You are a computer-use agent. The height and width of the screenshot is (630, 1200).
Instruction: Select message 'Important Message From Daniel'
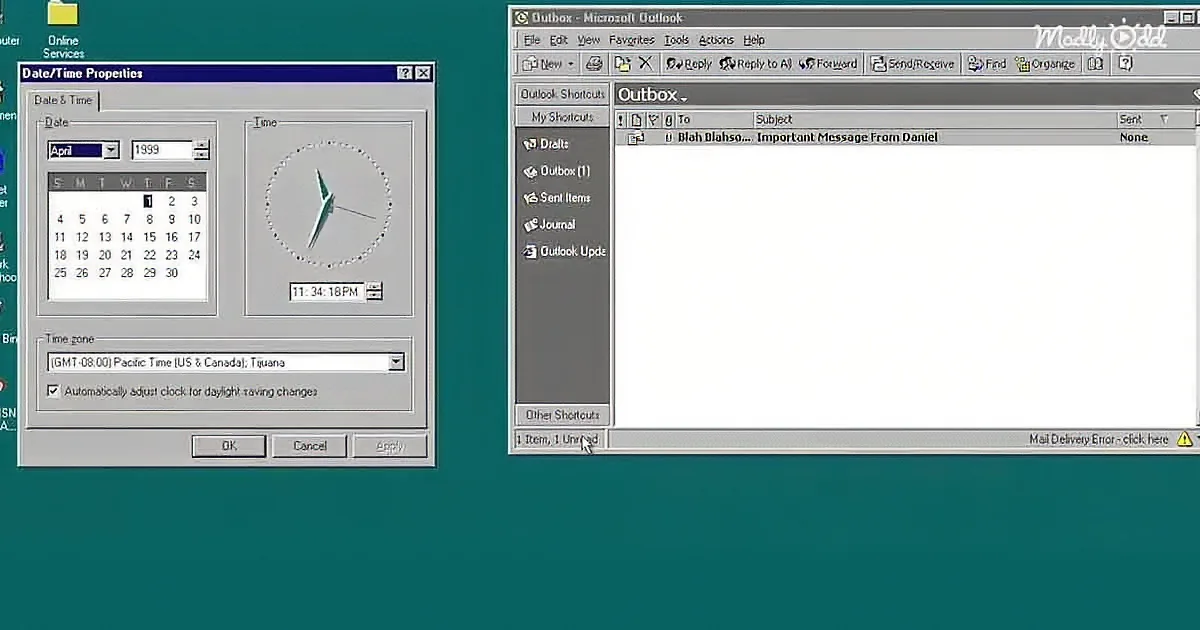coord(847,138)
